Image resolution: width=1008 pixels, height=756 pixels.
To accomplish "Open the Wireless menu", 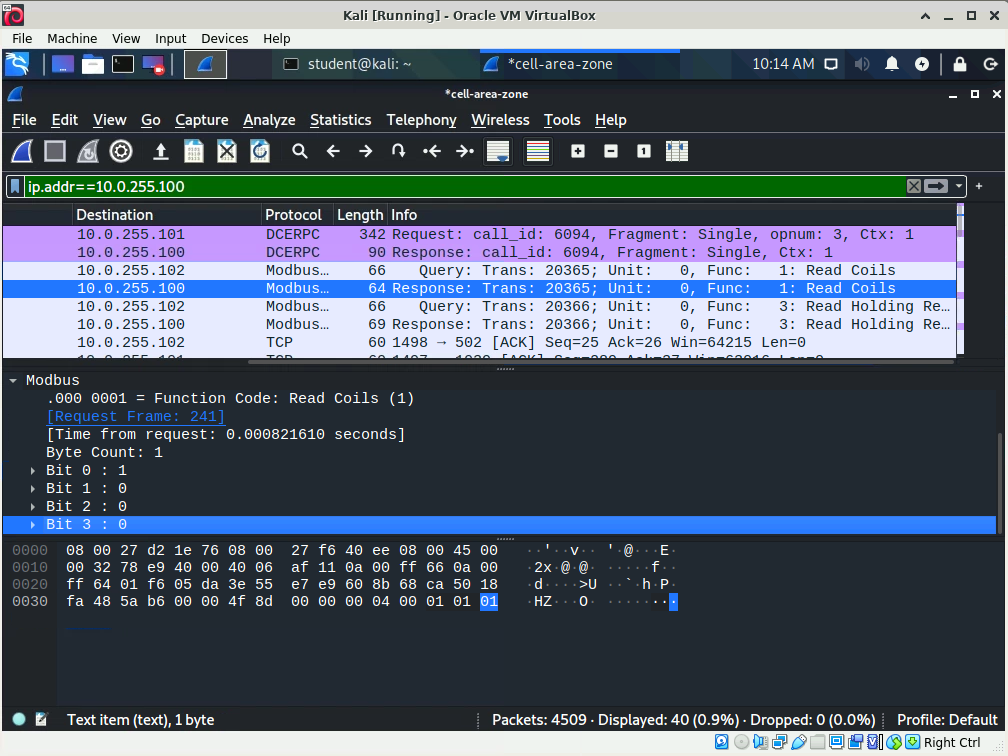I will coord(500,120).
